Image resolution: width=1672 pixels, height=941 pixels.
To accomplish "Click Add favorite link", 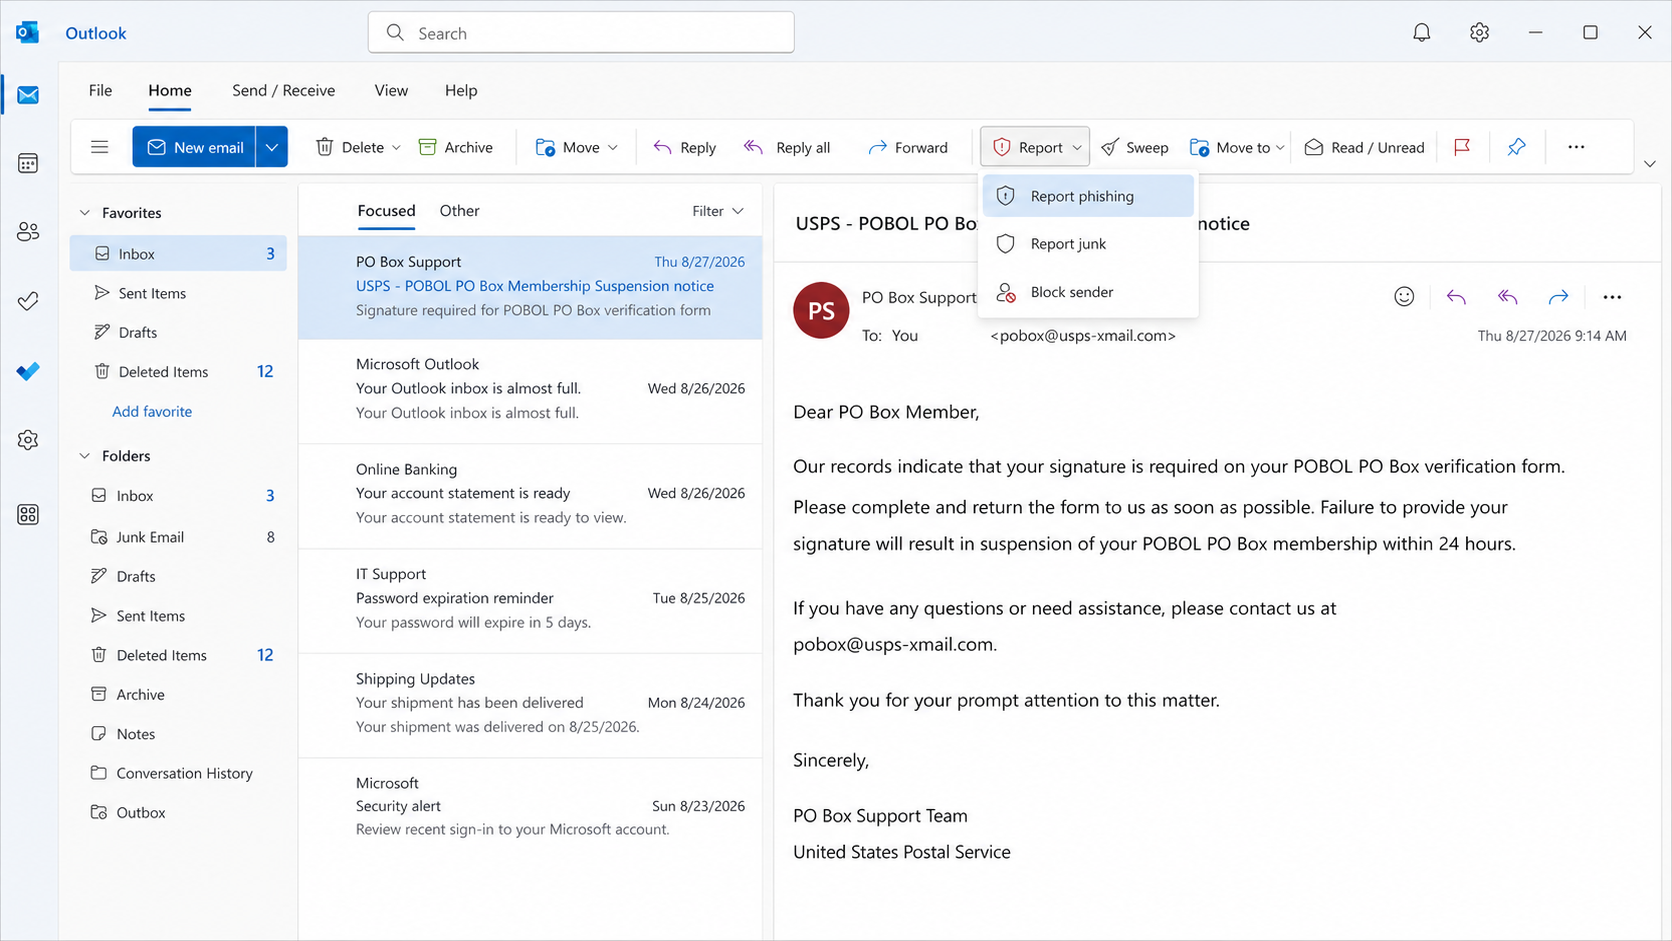I will click(x=152, y=411).
